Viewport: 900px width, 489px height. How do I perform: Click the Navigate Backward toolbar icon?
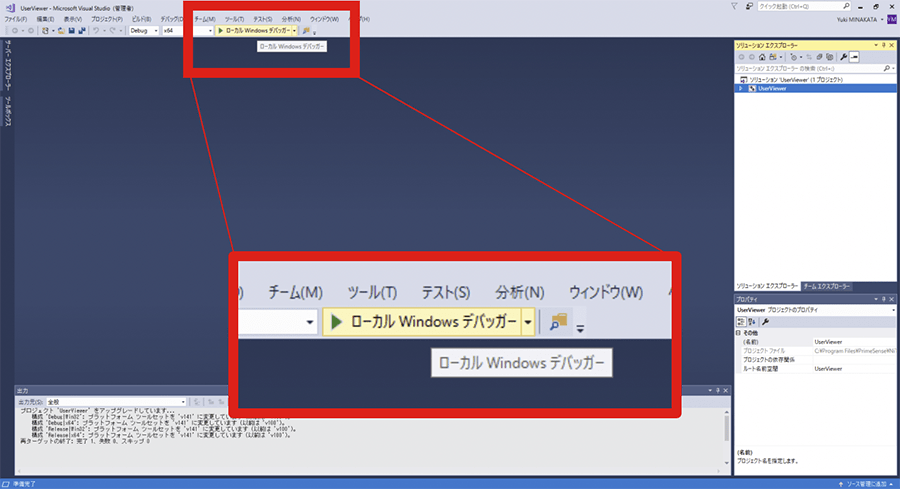[x=15, y=30]
